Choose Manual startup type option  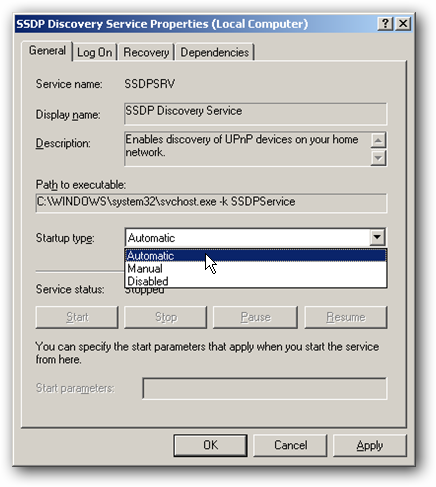256,268
